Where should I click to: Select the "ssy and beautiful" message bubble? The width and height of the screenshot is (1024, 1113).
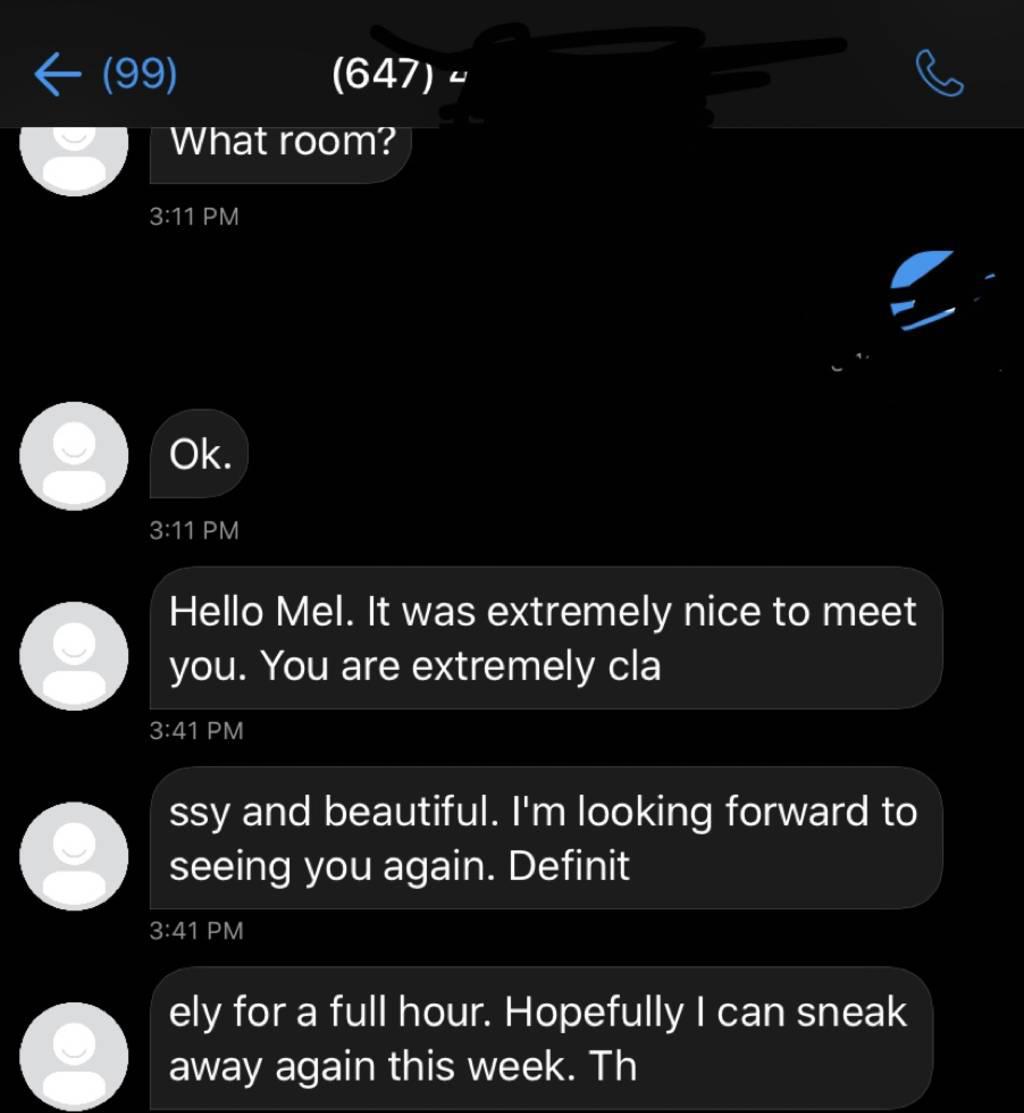544,838
